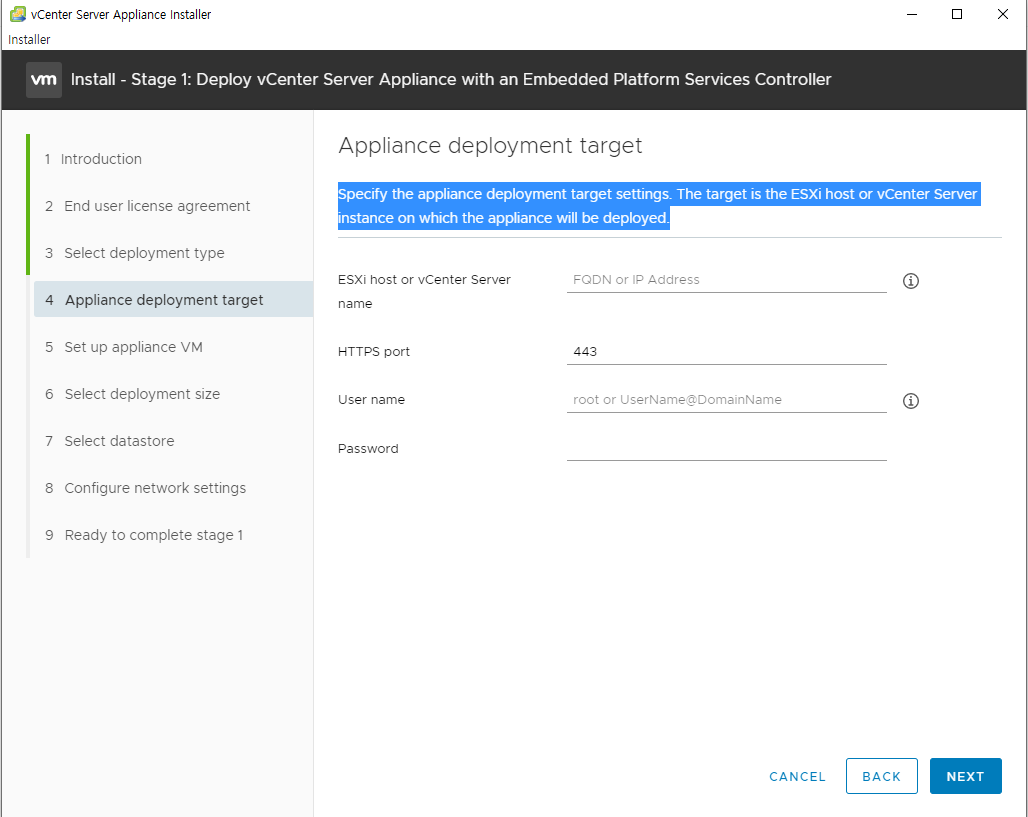
Task: Click the vm logo in header
Action: [x=44, y=79]
